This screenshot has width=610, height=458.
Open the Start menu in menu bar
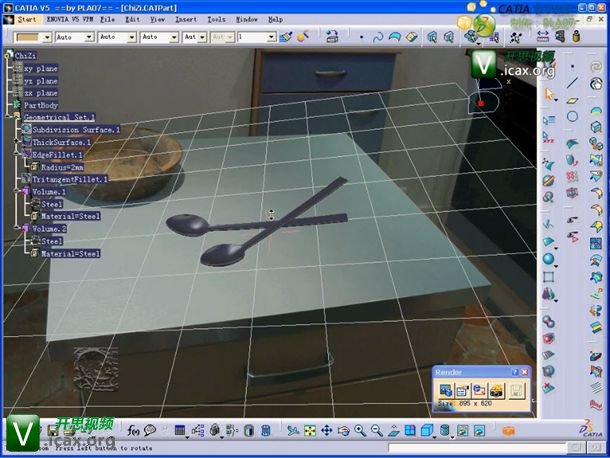[x=25, y=19]
